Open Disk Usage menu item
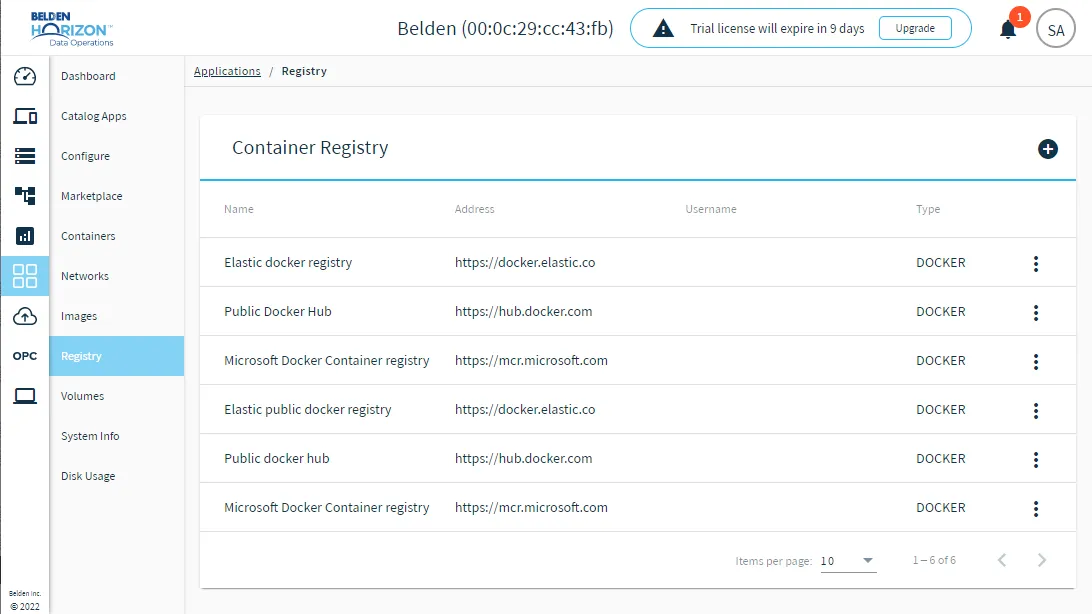Viewport: 1092px width, 614px height. click(x=88, y=476)
